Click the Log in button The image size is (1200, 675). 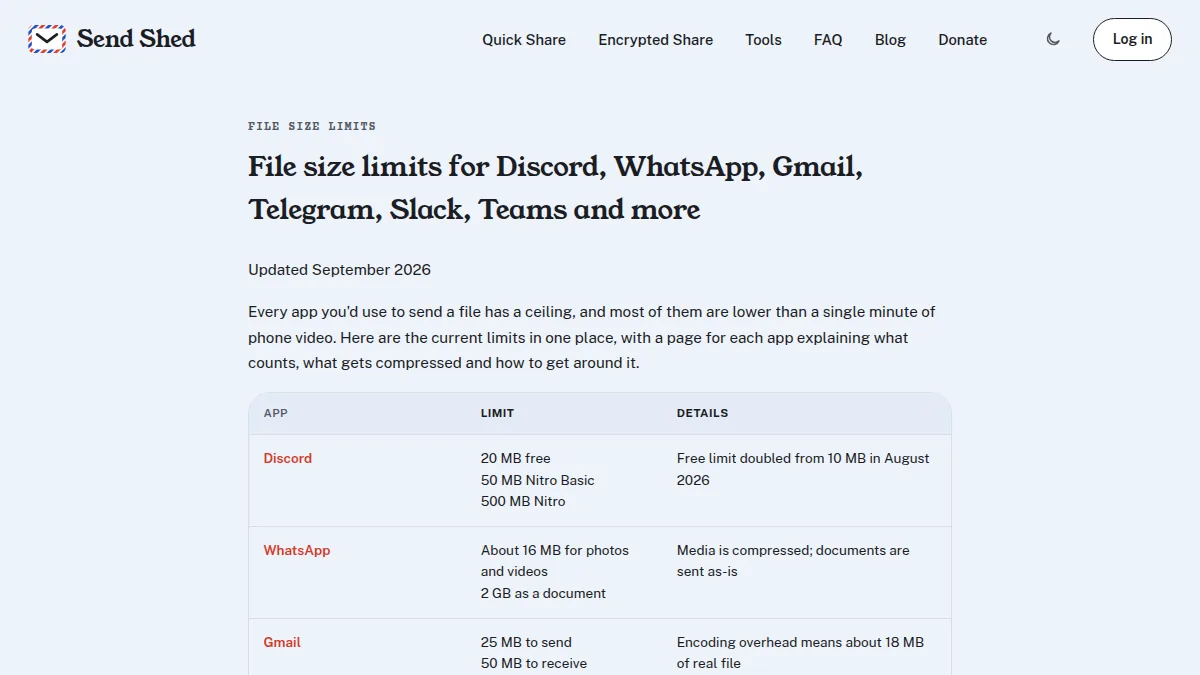pyautogui.click(x=1132, y=39)
